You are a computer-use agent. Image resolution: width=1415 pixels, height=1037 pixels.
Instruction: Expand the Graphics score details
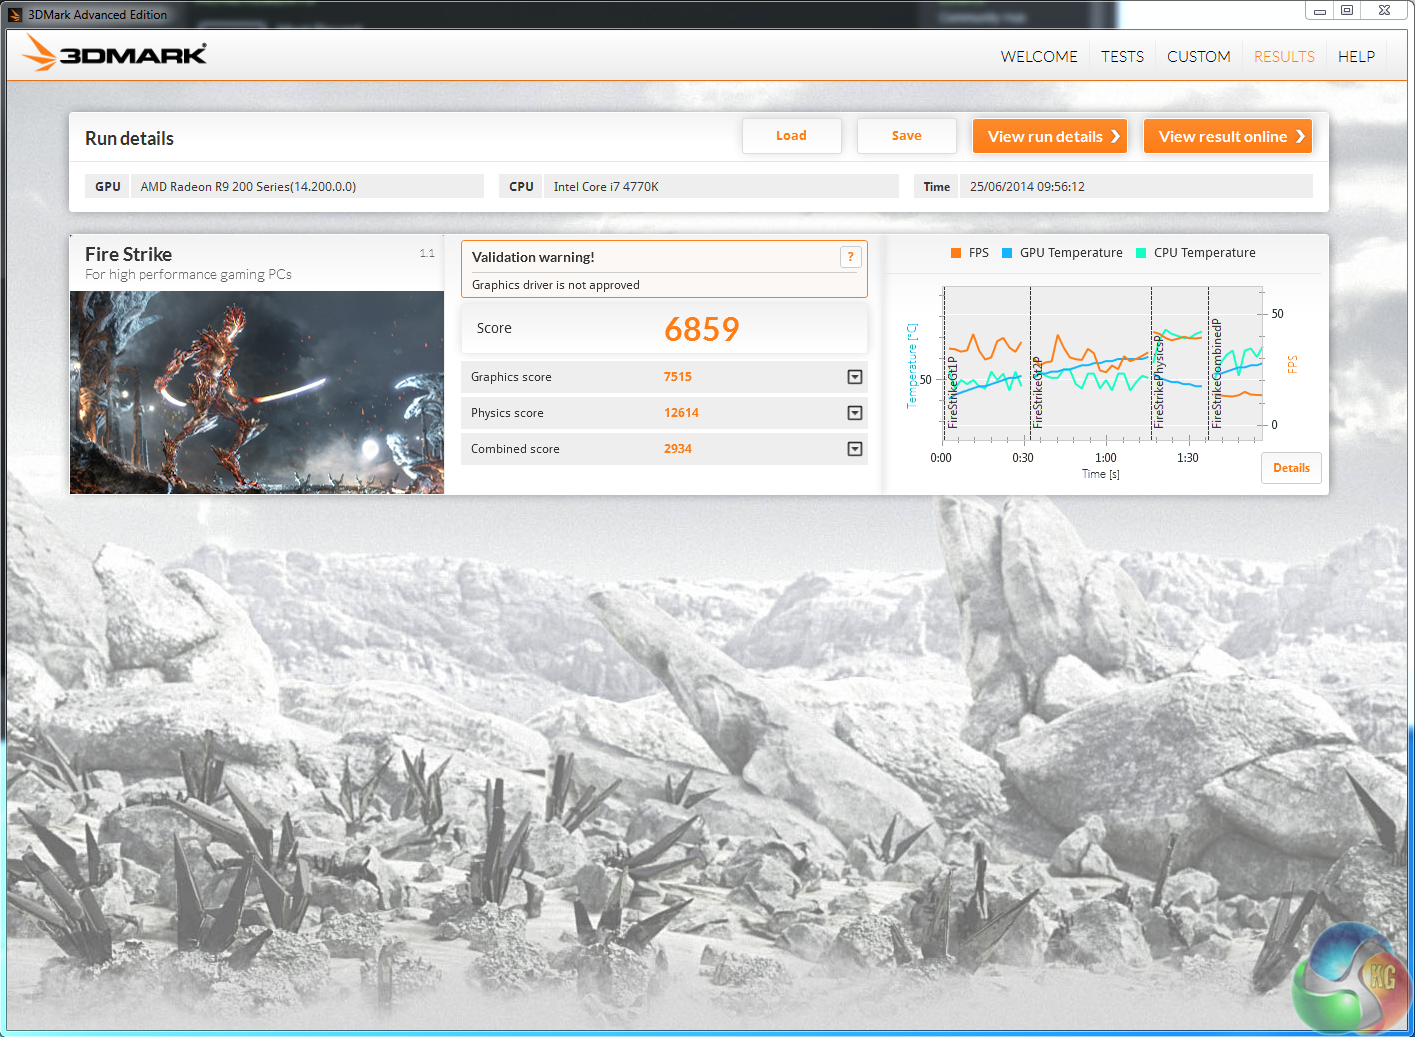tap(855, 377)
